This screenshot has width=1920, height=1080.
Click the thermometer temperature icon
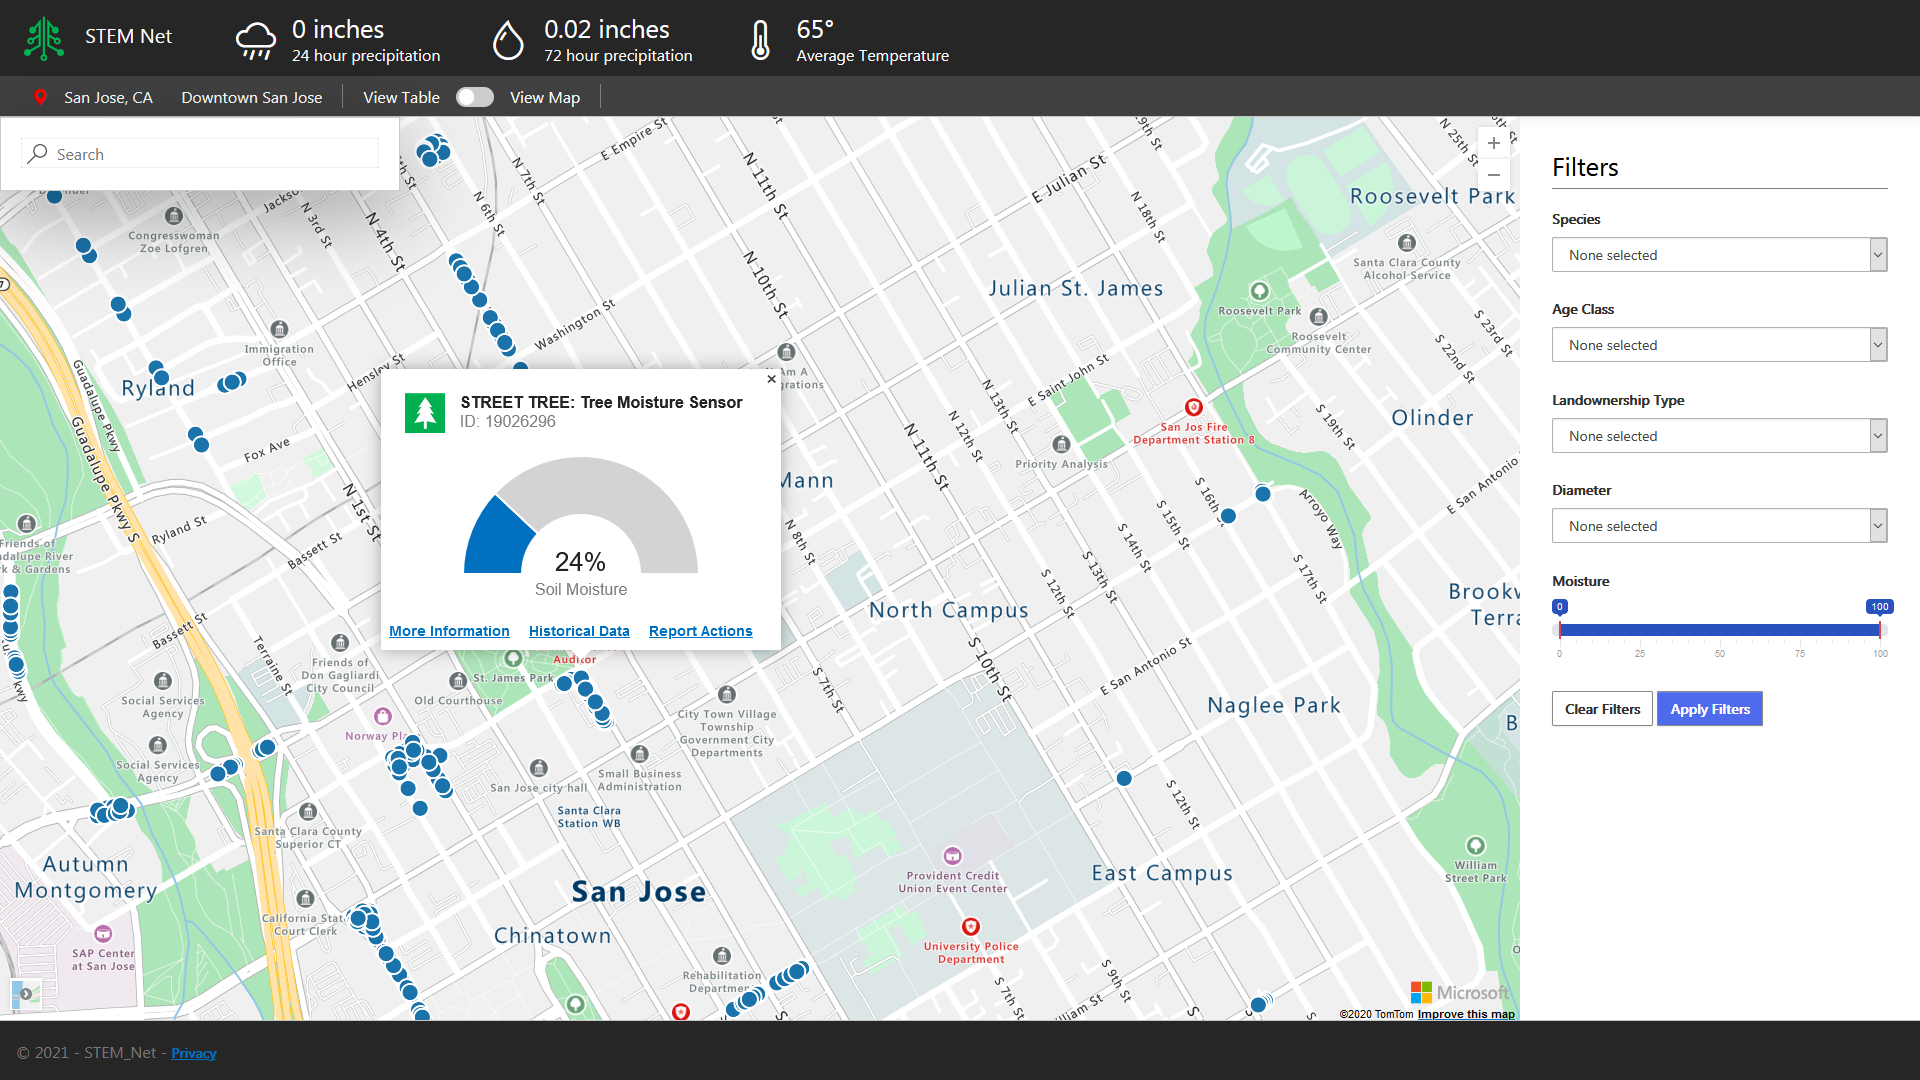pos(760,41)
